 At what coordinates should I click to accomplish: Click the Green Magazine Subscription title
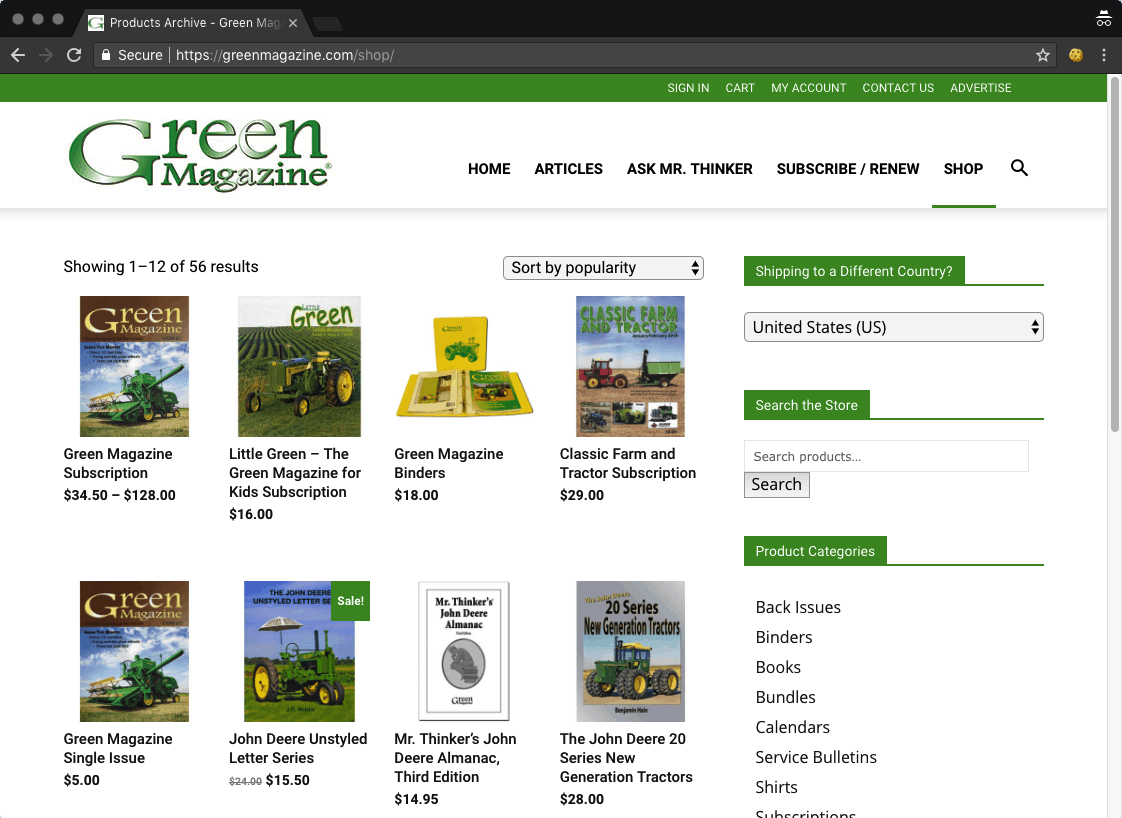point(118,463)
